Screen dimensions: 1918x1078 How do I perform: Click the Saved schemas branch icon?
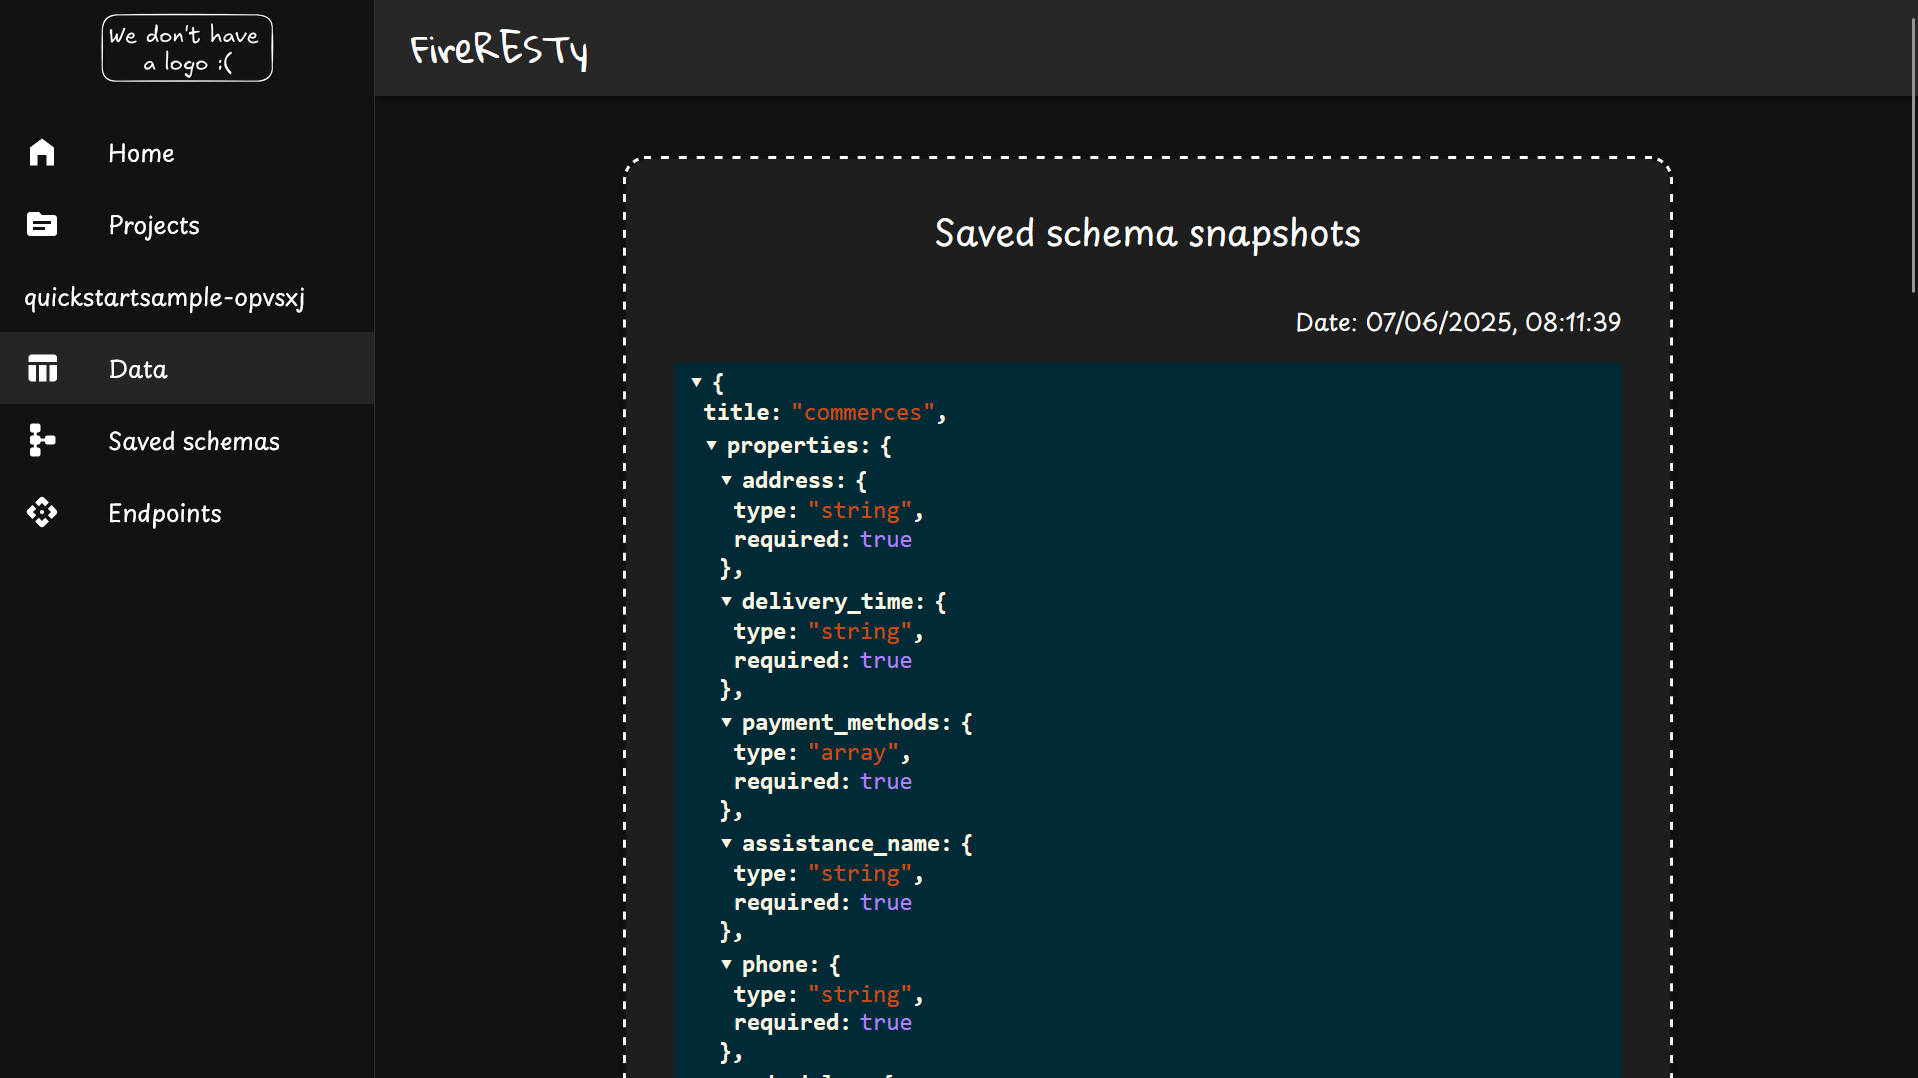coord(42,441)
